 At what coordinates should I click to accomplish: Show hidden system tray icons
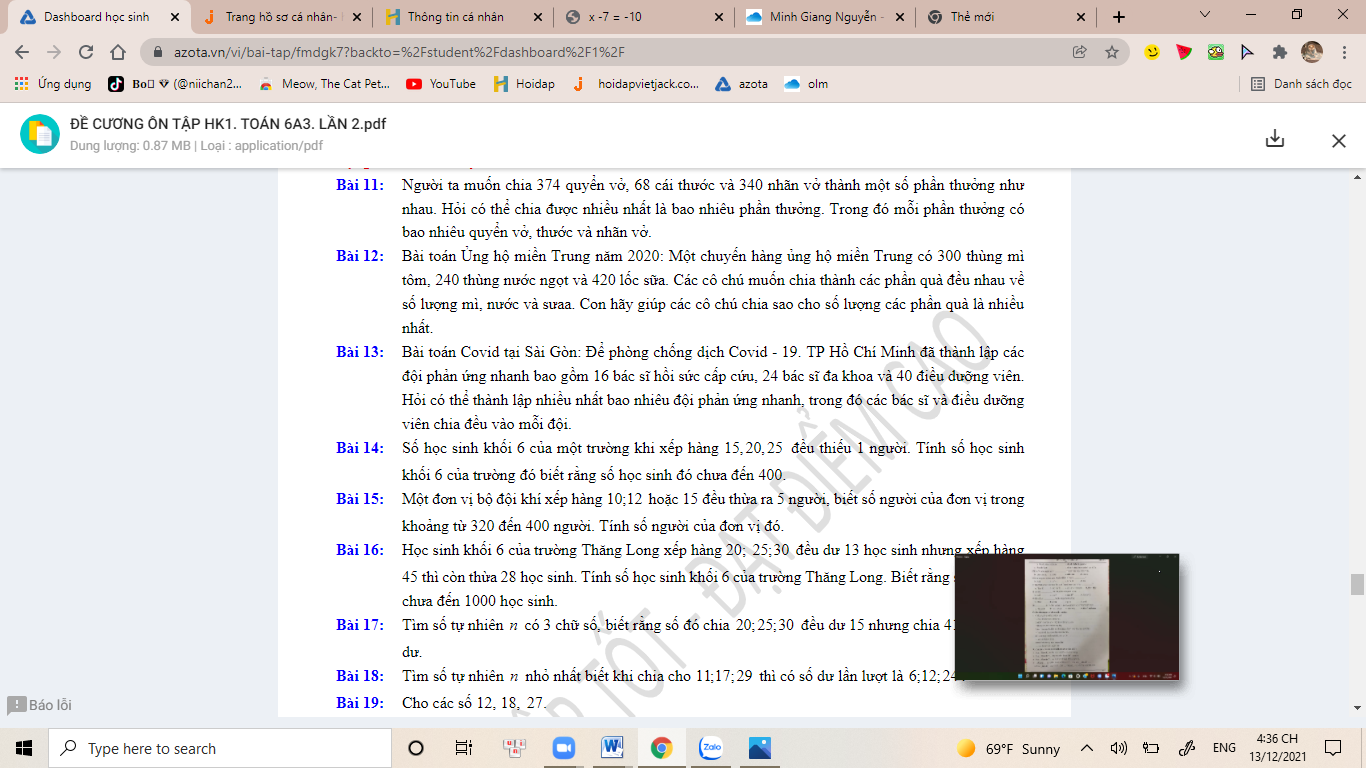click(1087, 748)
